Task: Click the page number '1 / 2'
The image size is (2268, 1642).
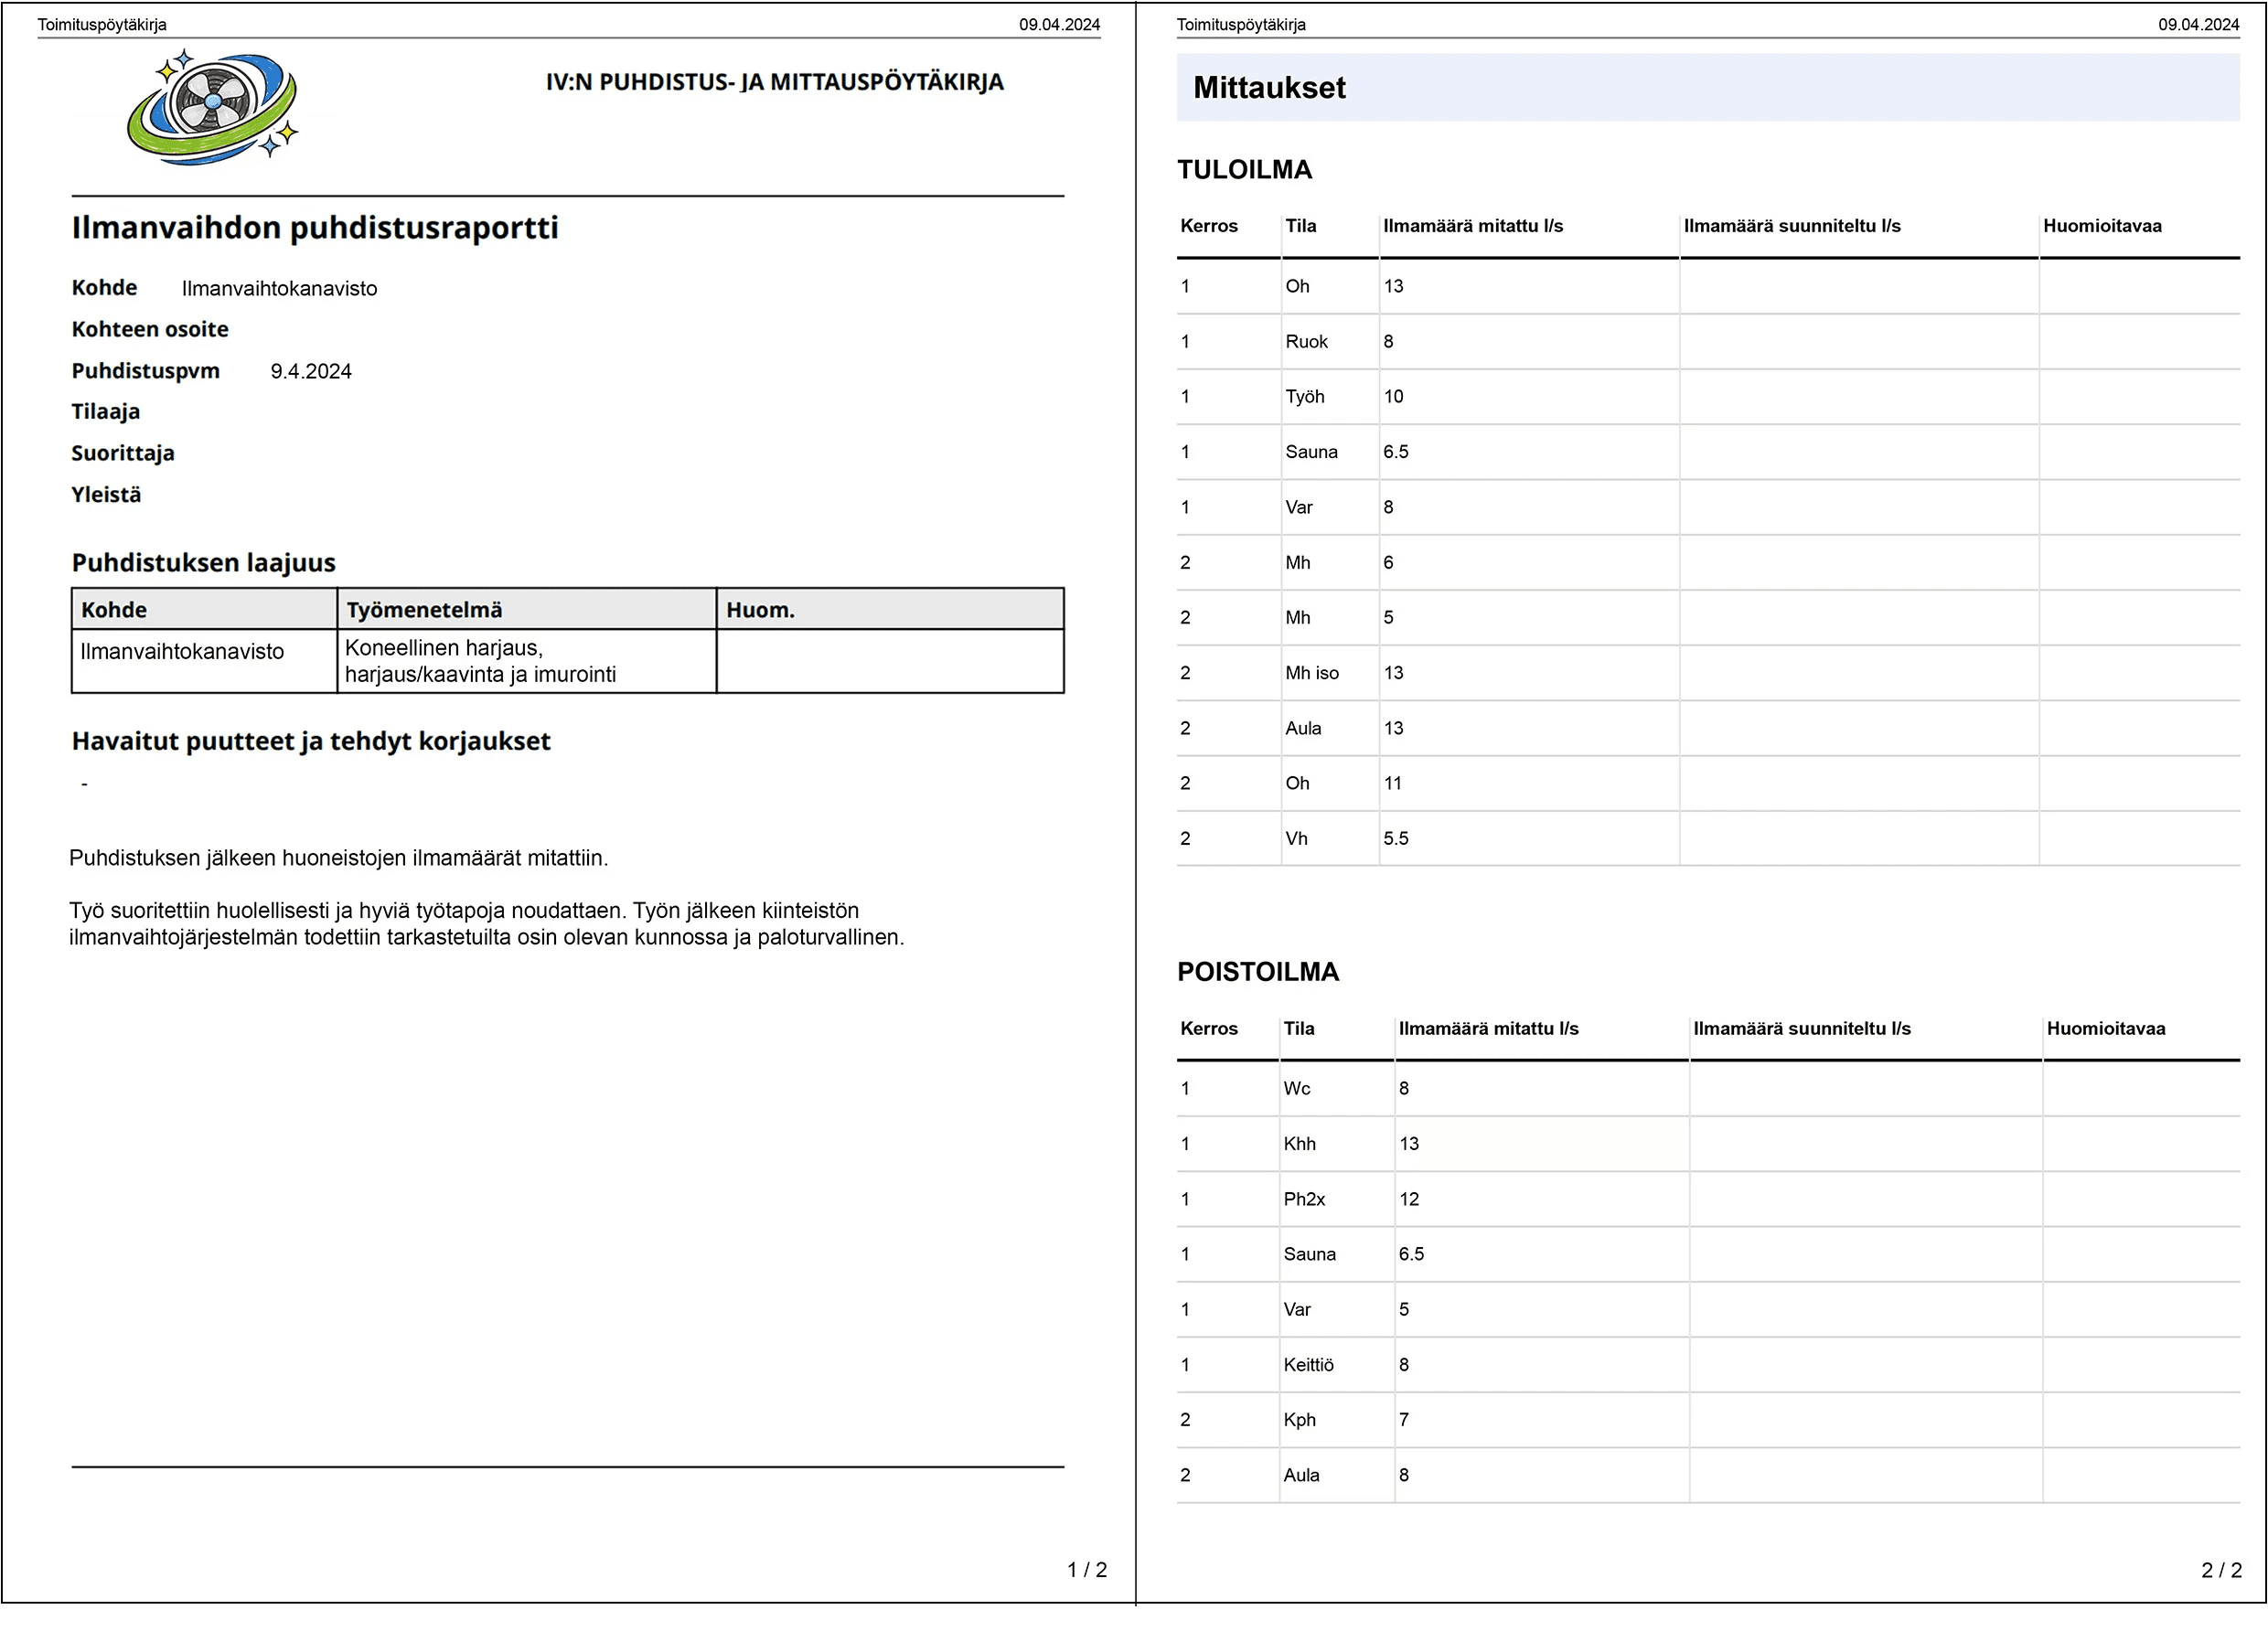Action: click(1087, 1570)
